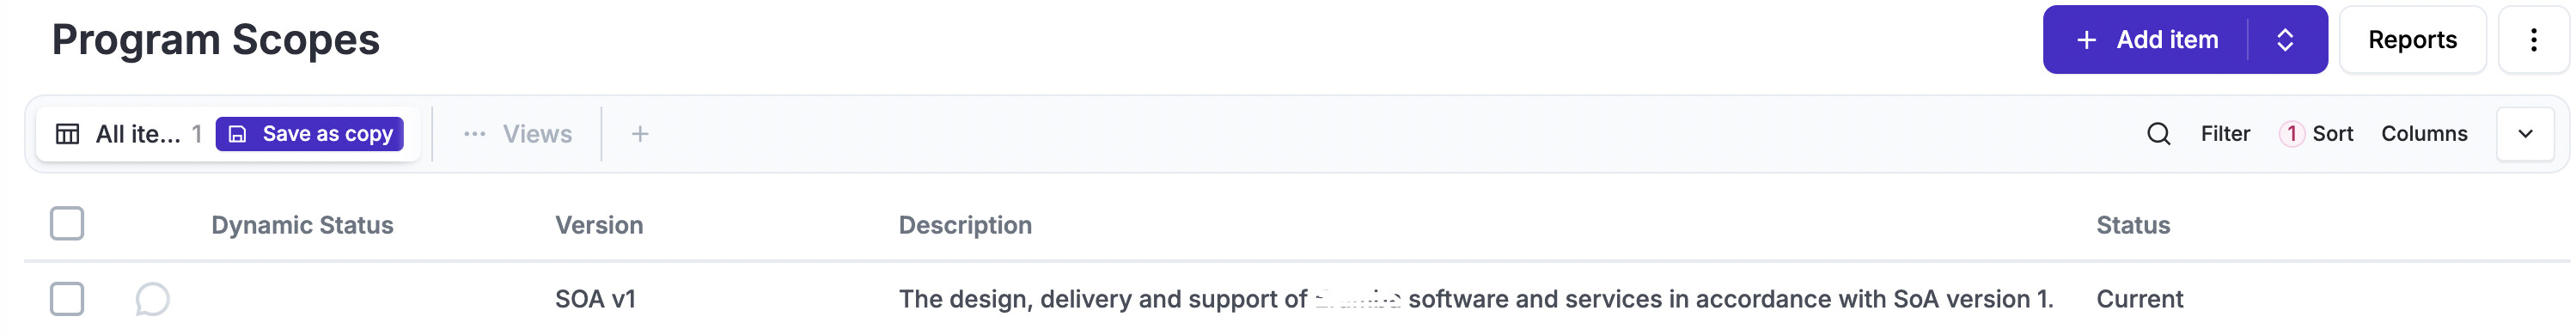2576x335 pixels.
Task: Open the Filter options
Action: (x=2225, y=134)
